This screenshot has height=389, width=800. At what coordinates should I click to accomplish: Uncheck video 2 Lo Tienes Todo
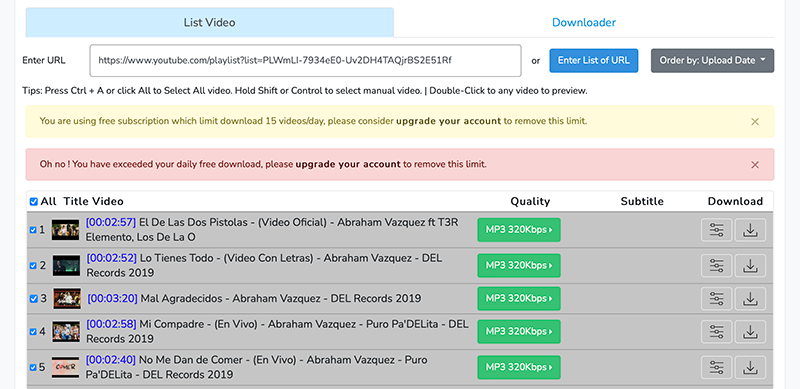pyautogui.click(x=33, y=265)
